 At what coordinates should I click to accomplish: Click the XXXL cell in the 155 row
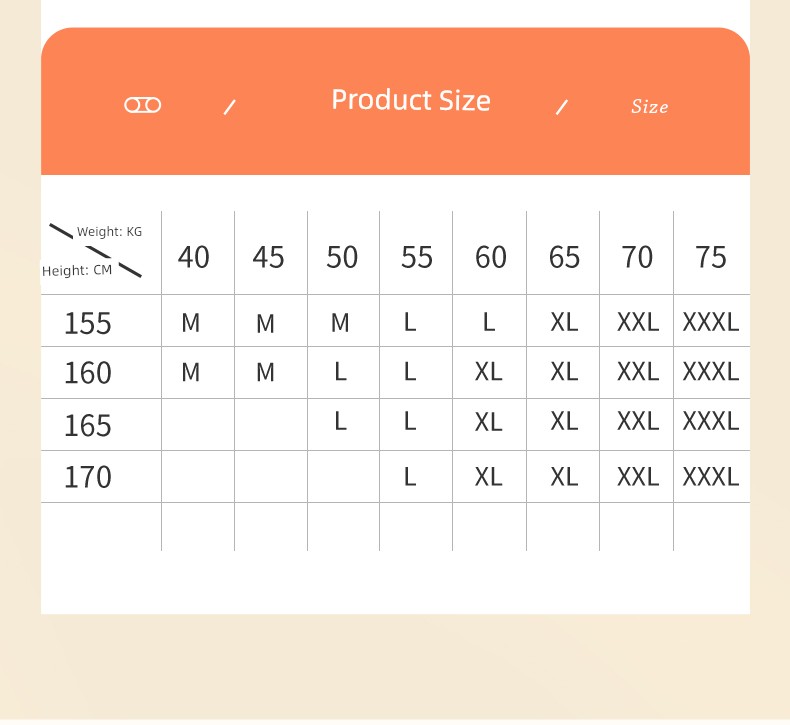(710, 322)
